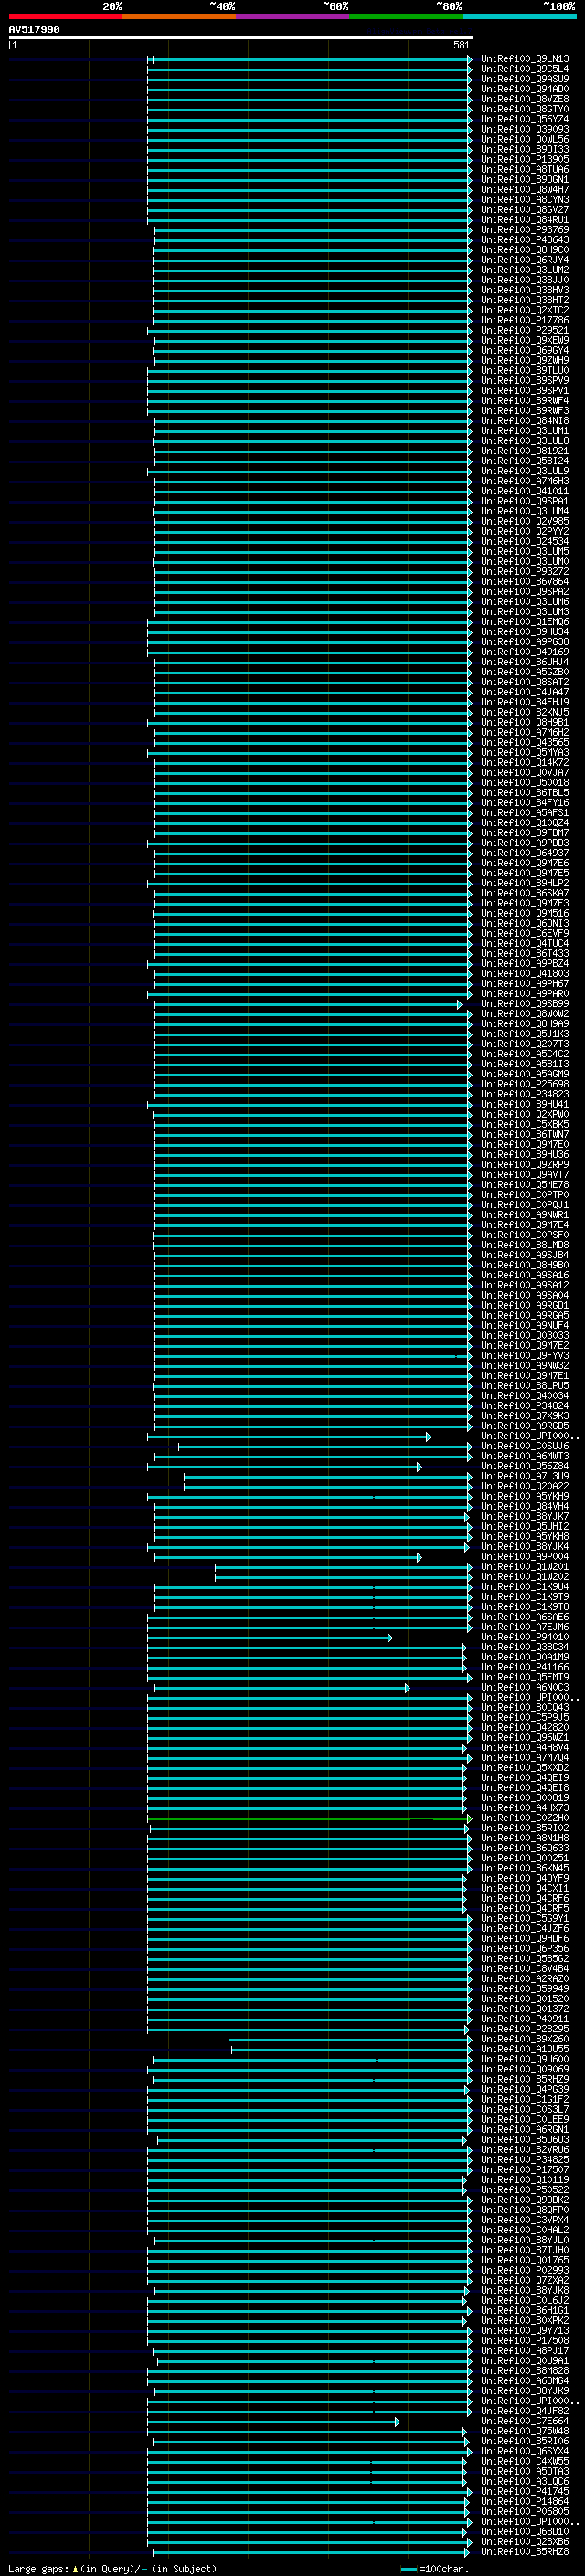This screenshot has width=585, height=2576.
Task: Click hit label UniRef100_A6MWT3
Action: [525, 1456]
